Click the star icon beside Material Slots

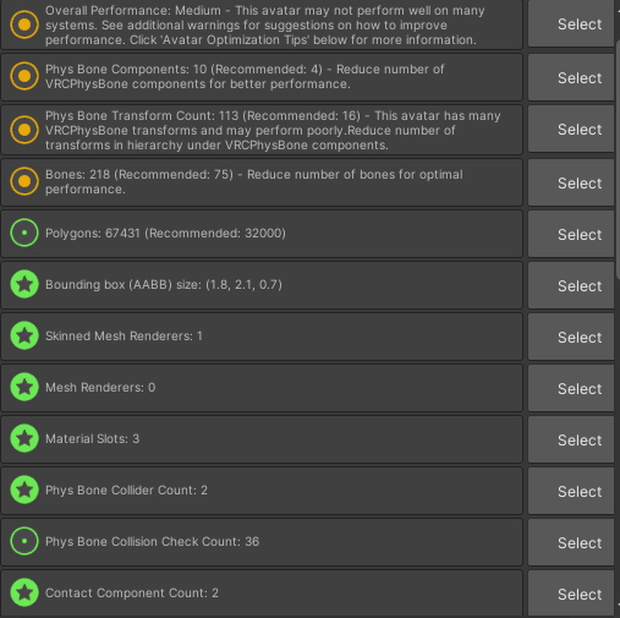[25, 438]
